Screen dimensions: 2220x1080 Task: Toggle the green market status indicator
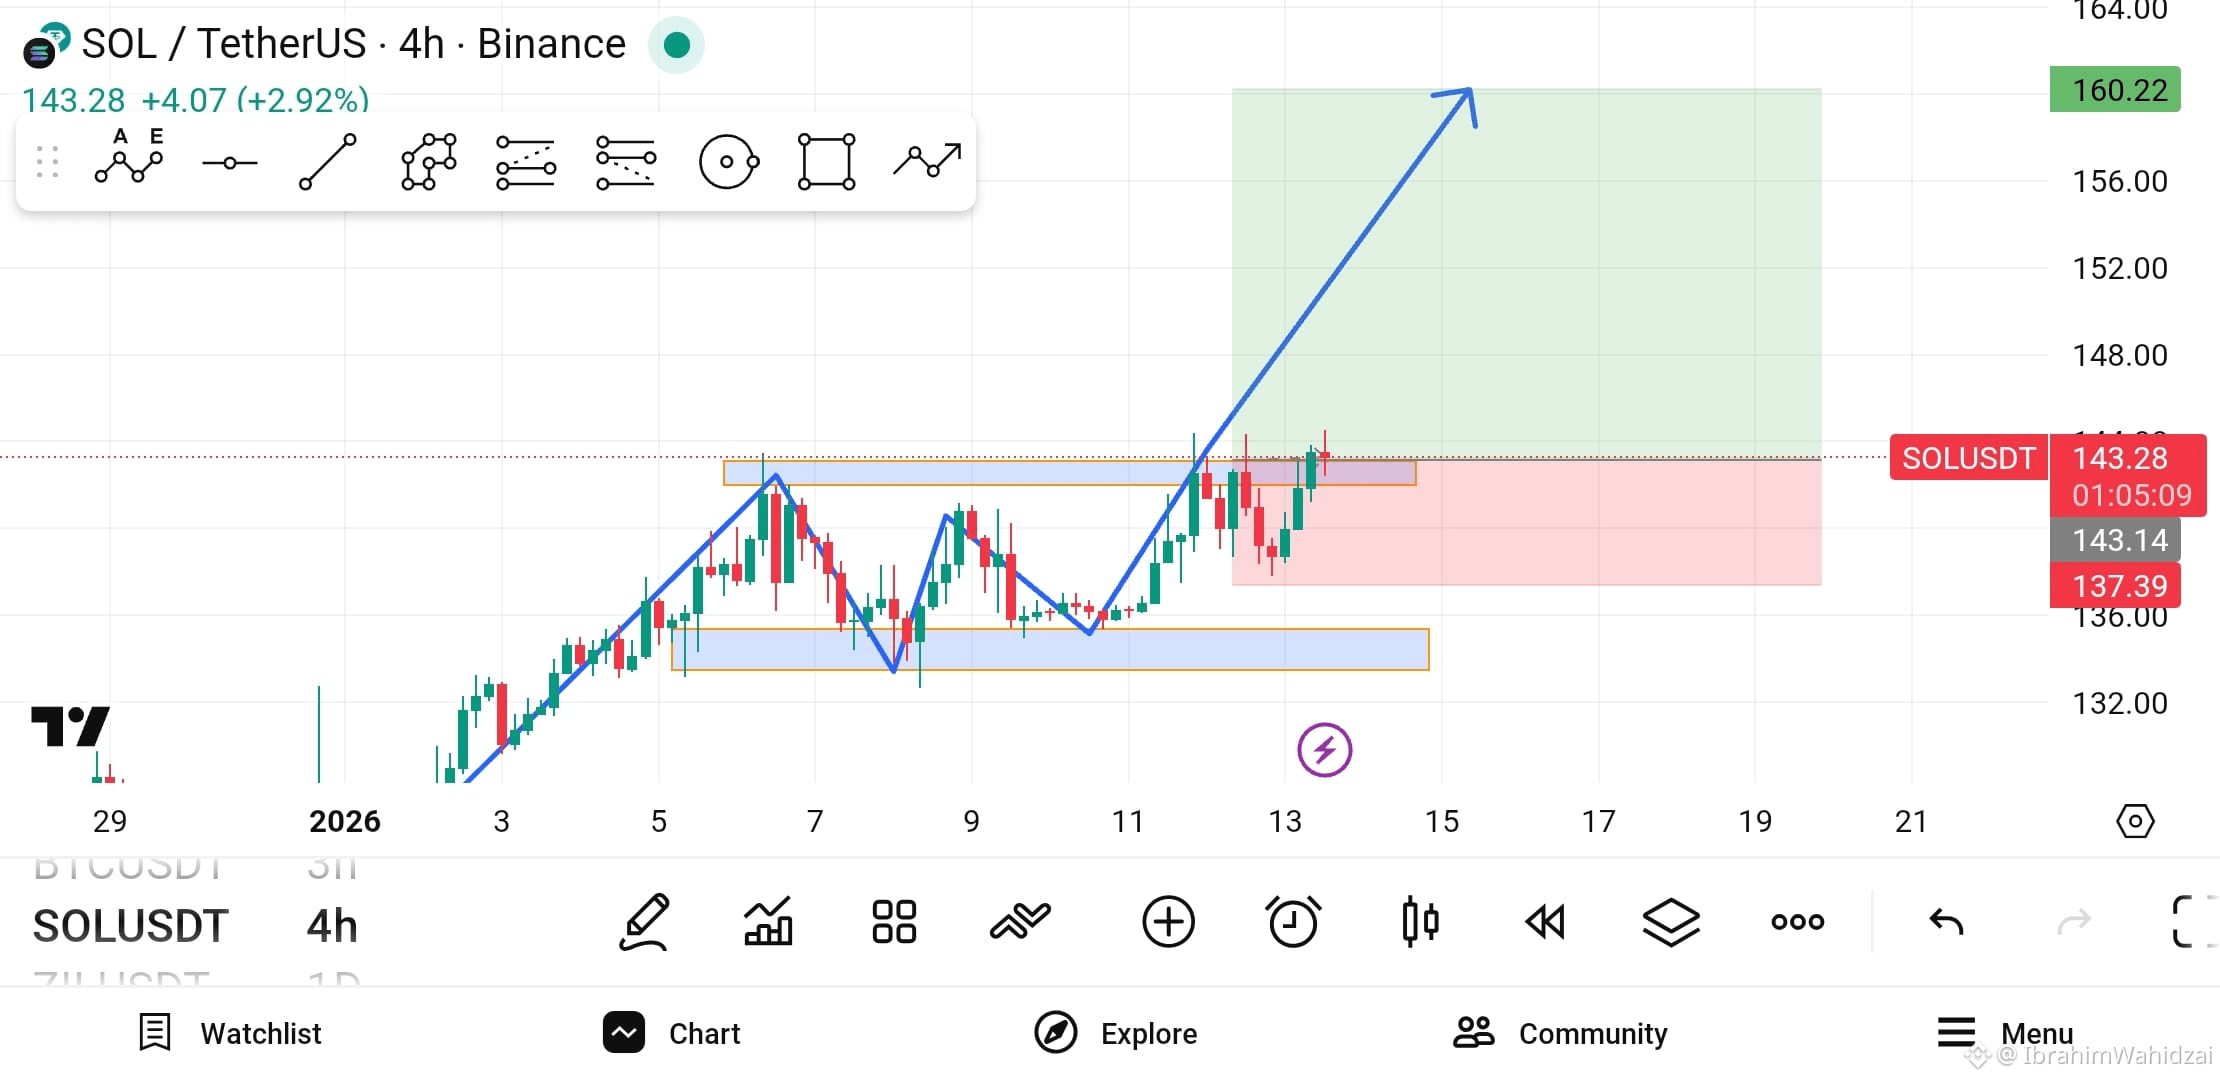pos(677,45)
